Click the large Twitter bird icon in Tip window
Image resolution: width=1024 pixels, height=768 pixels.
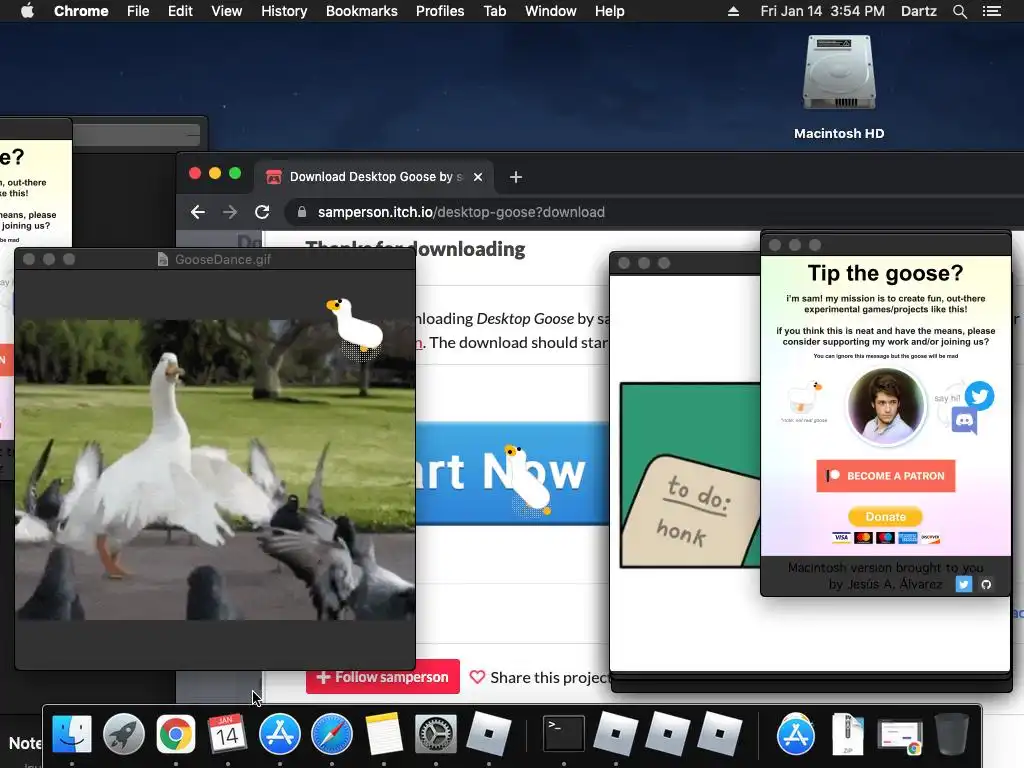click(980, 396)
